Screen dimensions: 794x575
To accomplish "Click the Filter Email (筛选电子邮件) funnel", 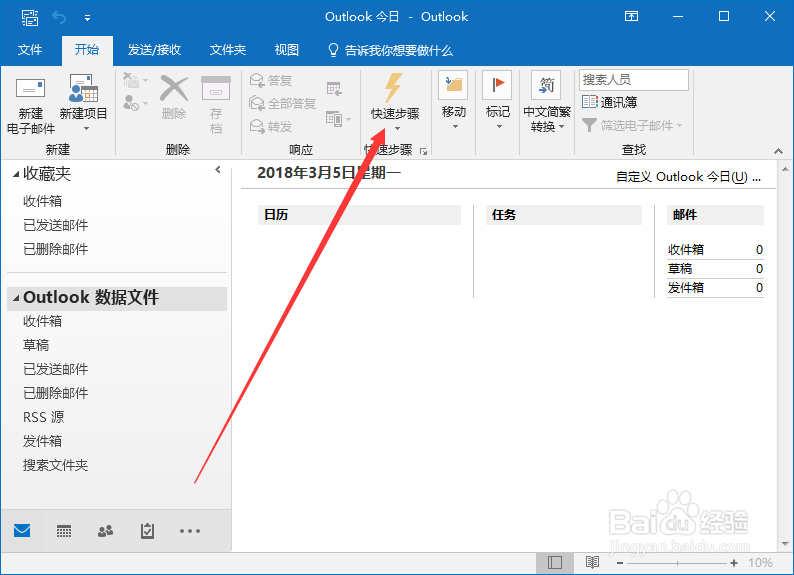I will (589, 125).
